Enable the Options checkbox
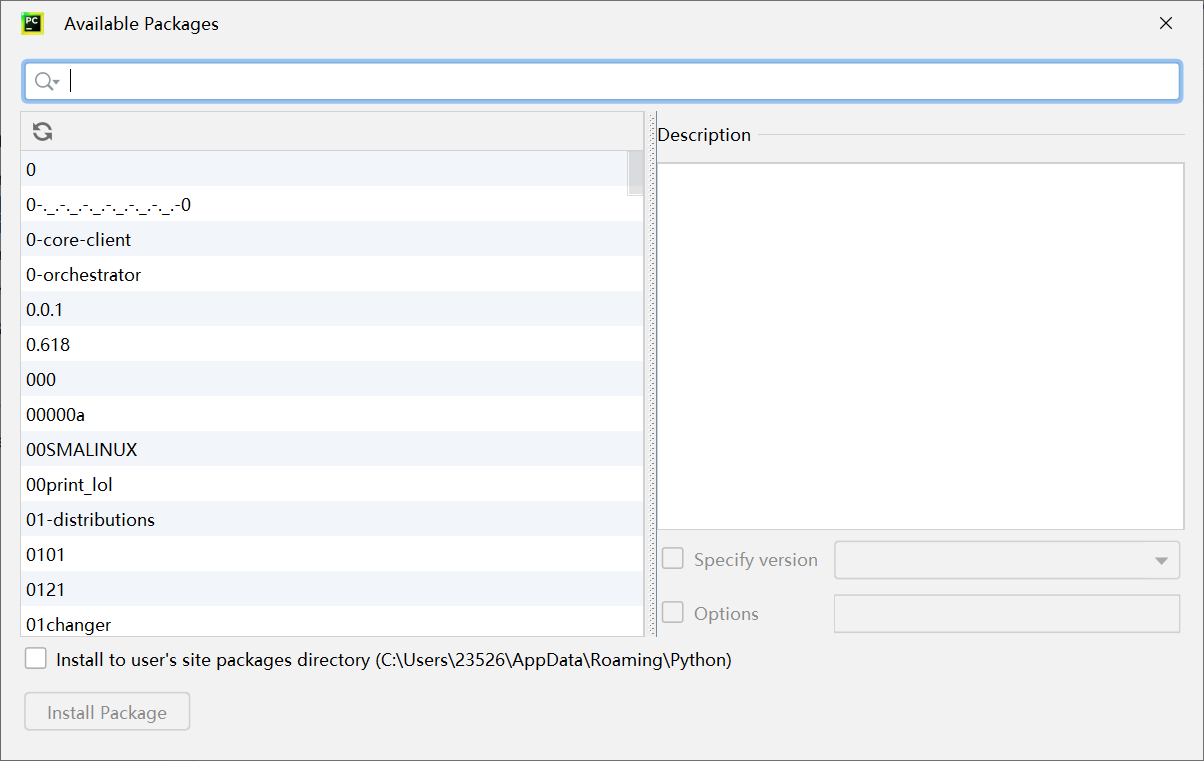This screenshot has height=761, width=1204. [x=672, y=613]
